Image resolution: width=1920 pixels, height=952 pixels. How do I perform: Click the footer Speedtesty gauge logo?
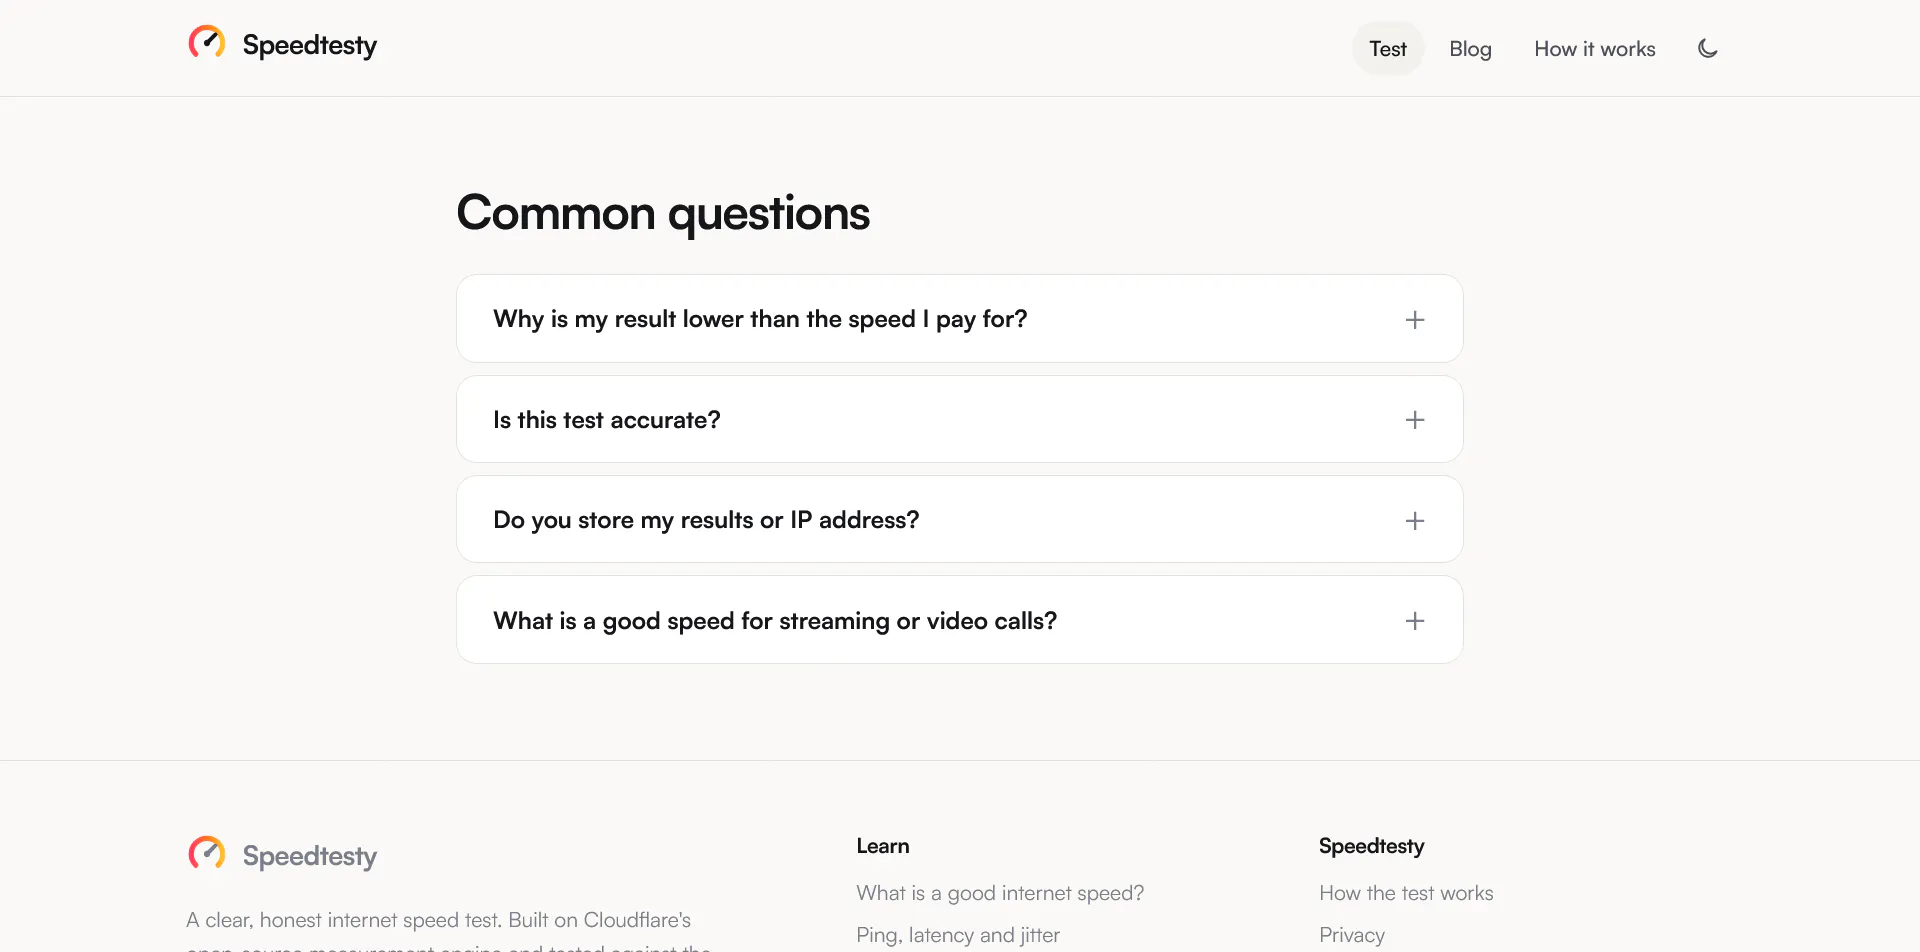[207, 854]
